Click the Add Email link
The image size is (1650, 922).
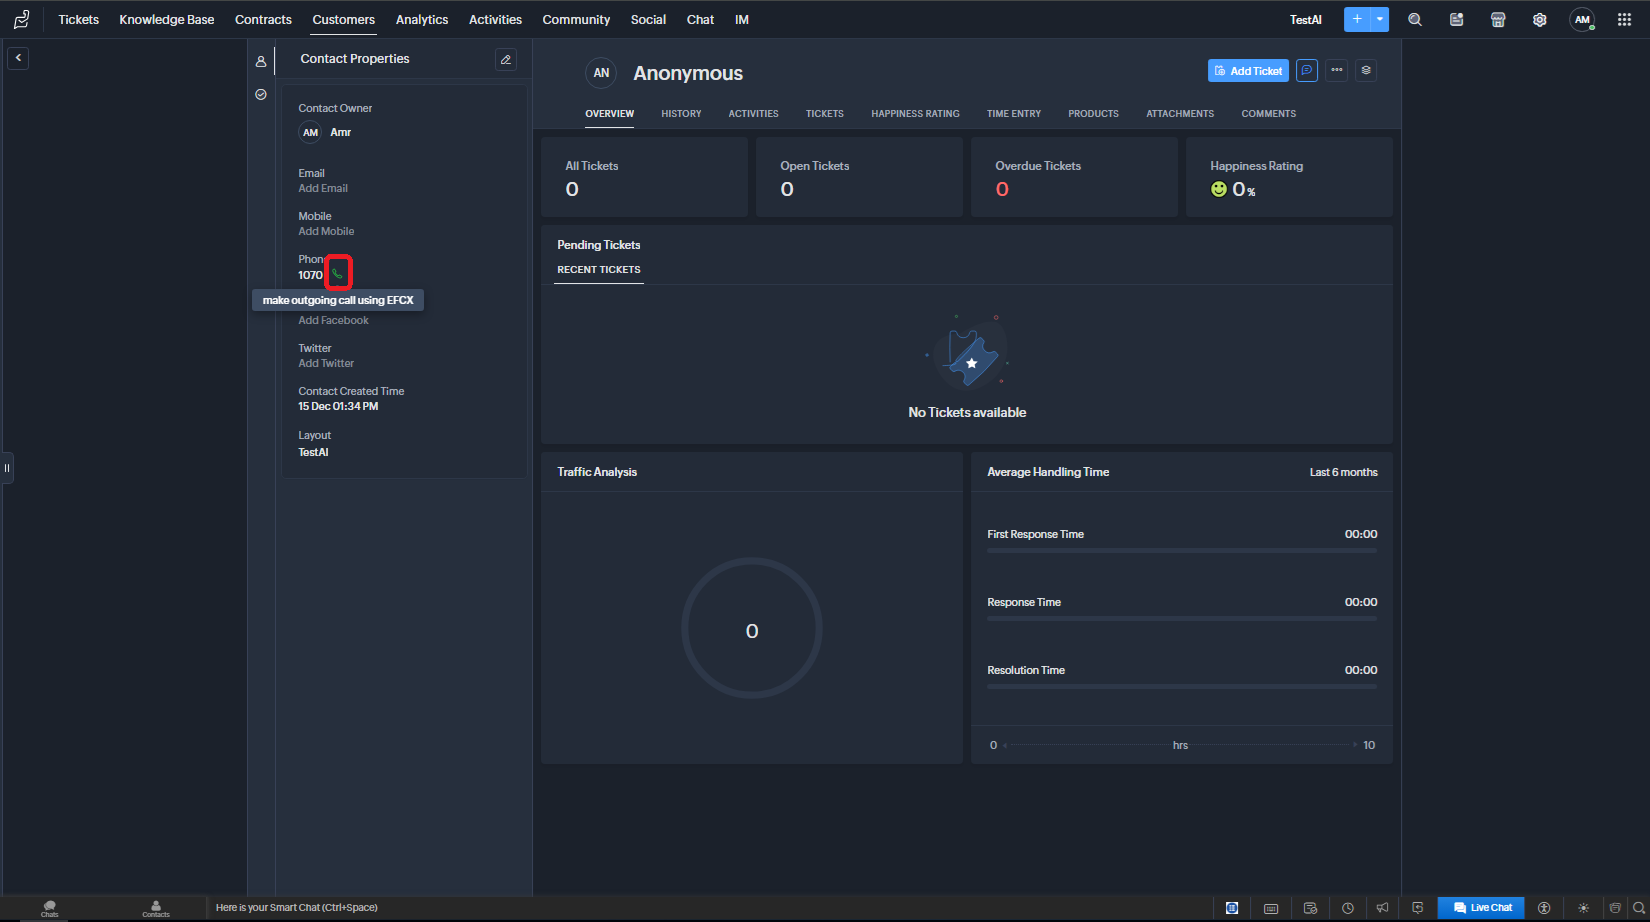click(323, 188)
